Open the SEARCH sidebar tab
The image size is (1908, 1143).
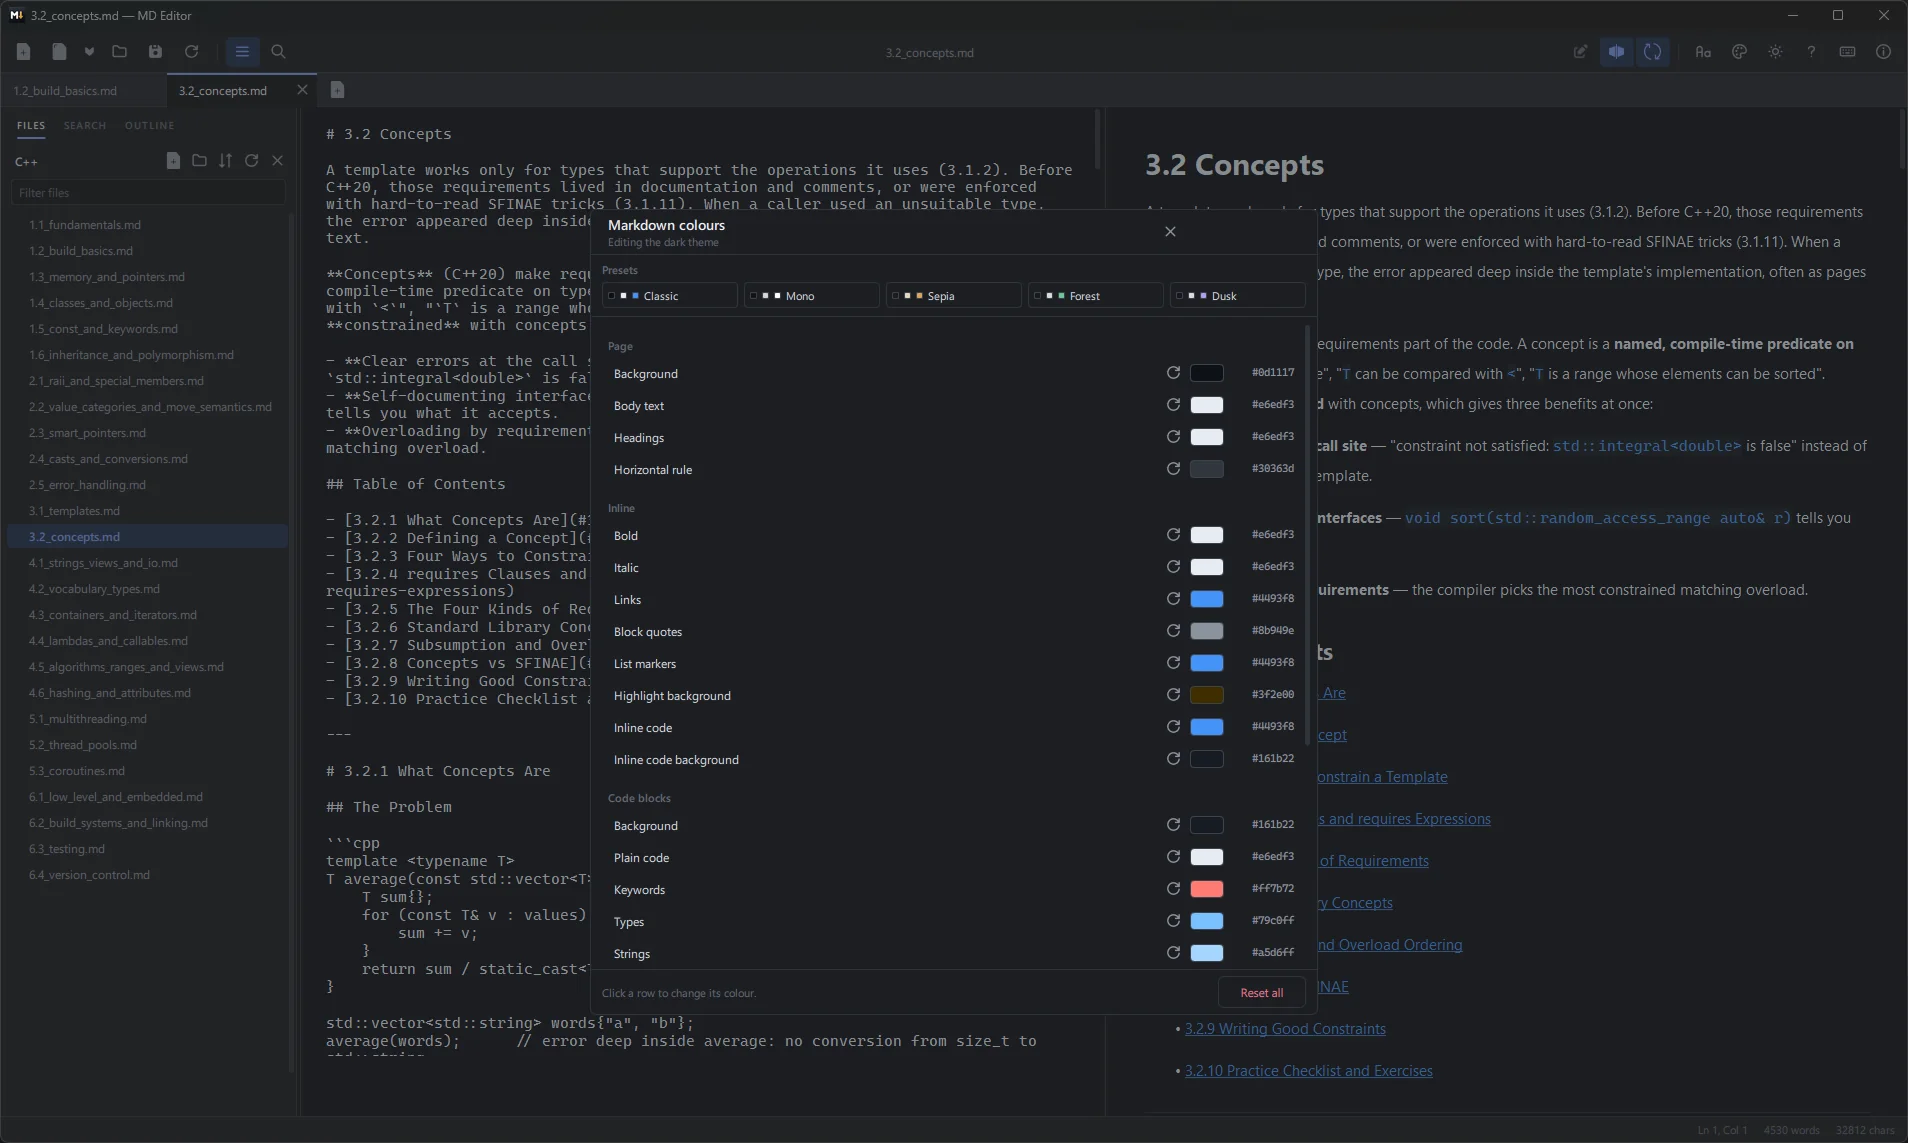[x=85, y=126]
